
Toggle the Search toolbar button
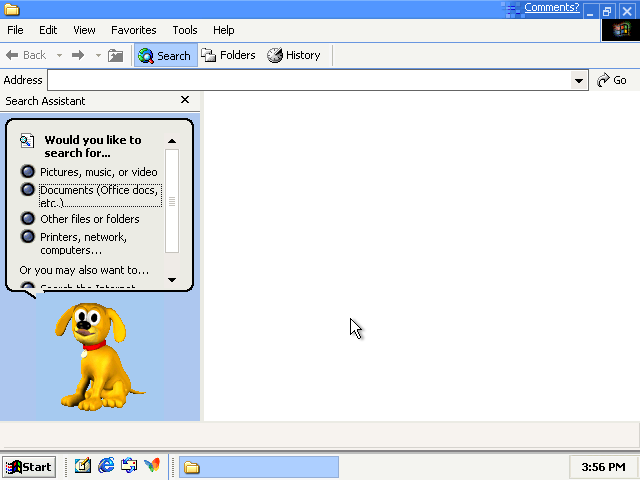(165, 55)
